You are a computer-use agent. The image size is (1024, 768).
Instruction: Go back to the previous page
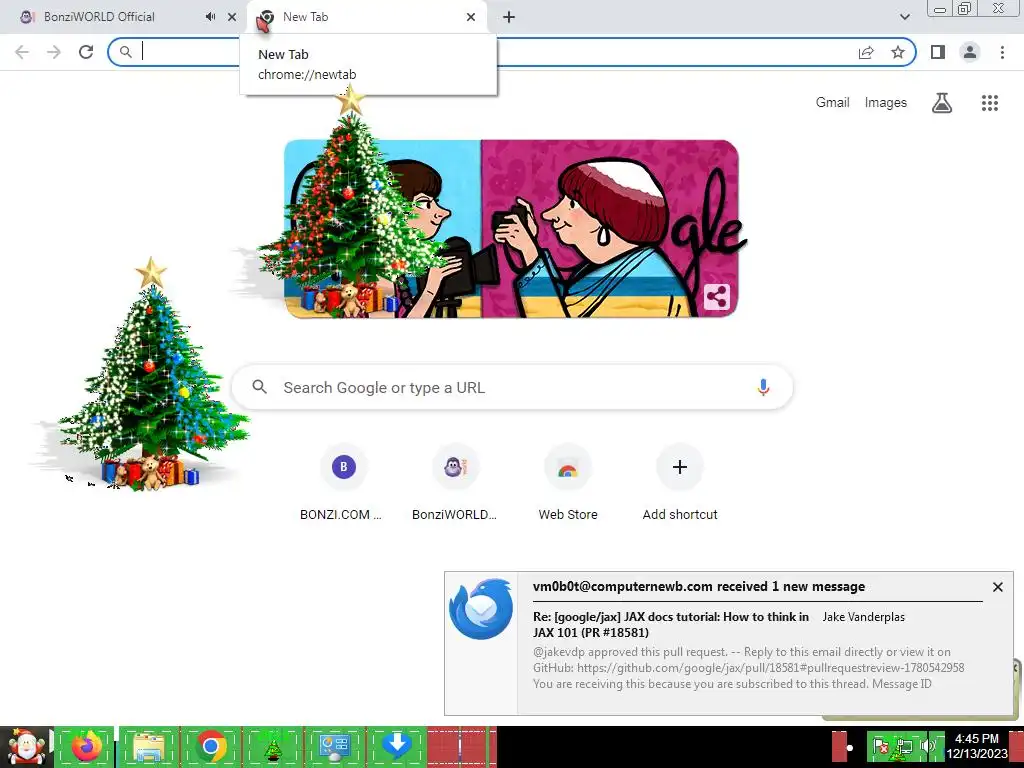22,52
